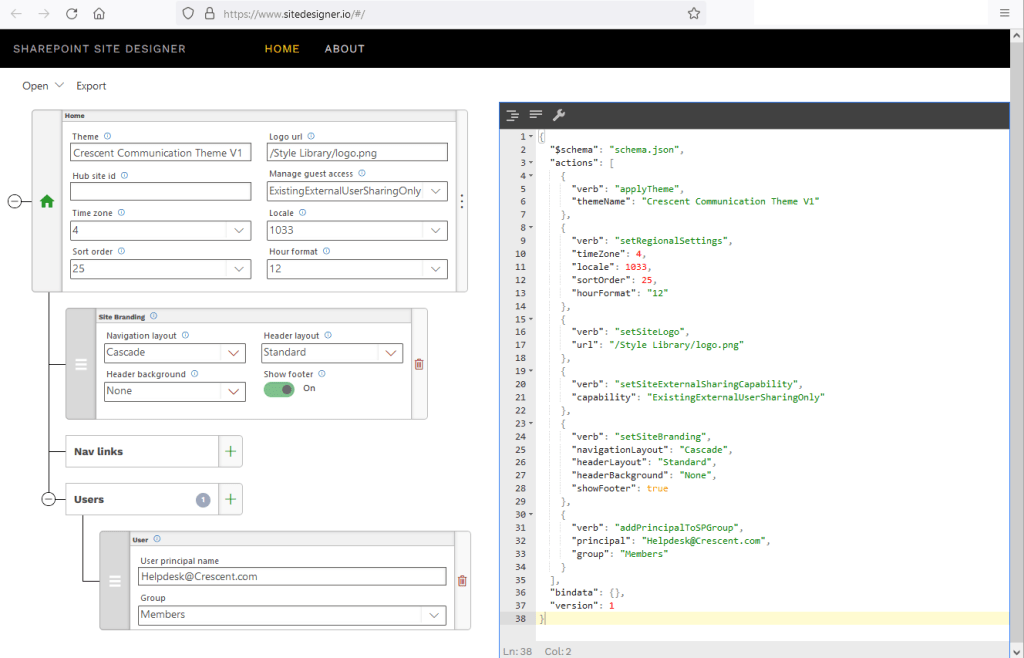Click the plus icon beside Nav links

pos(231,451)
